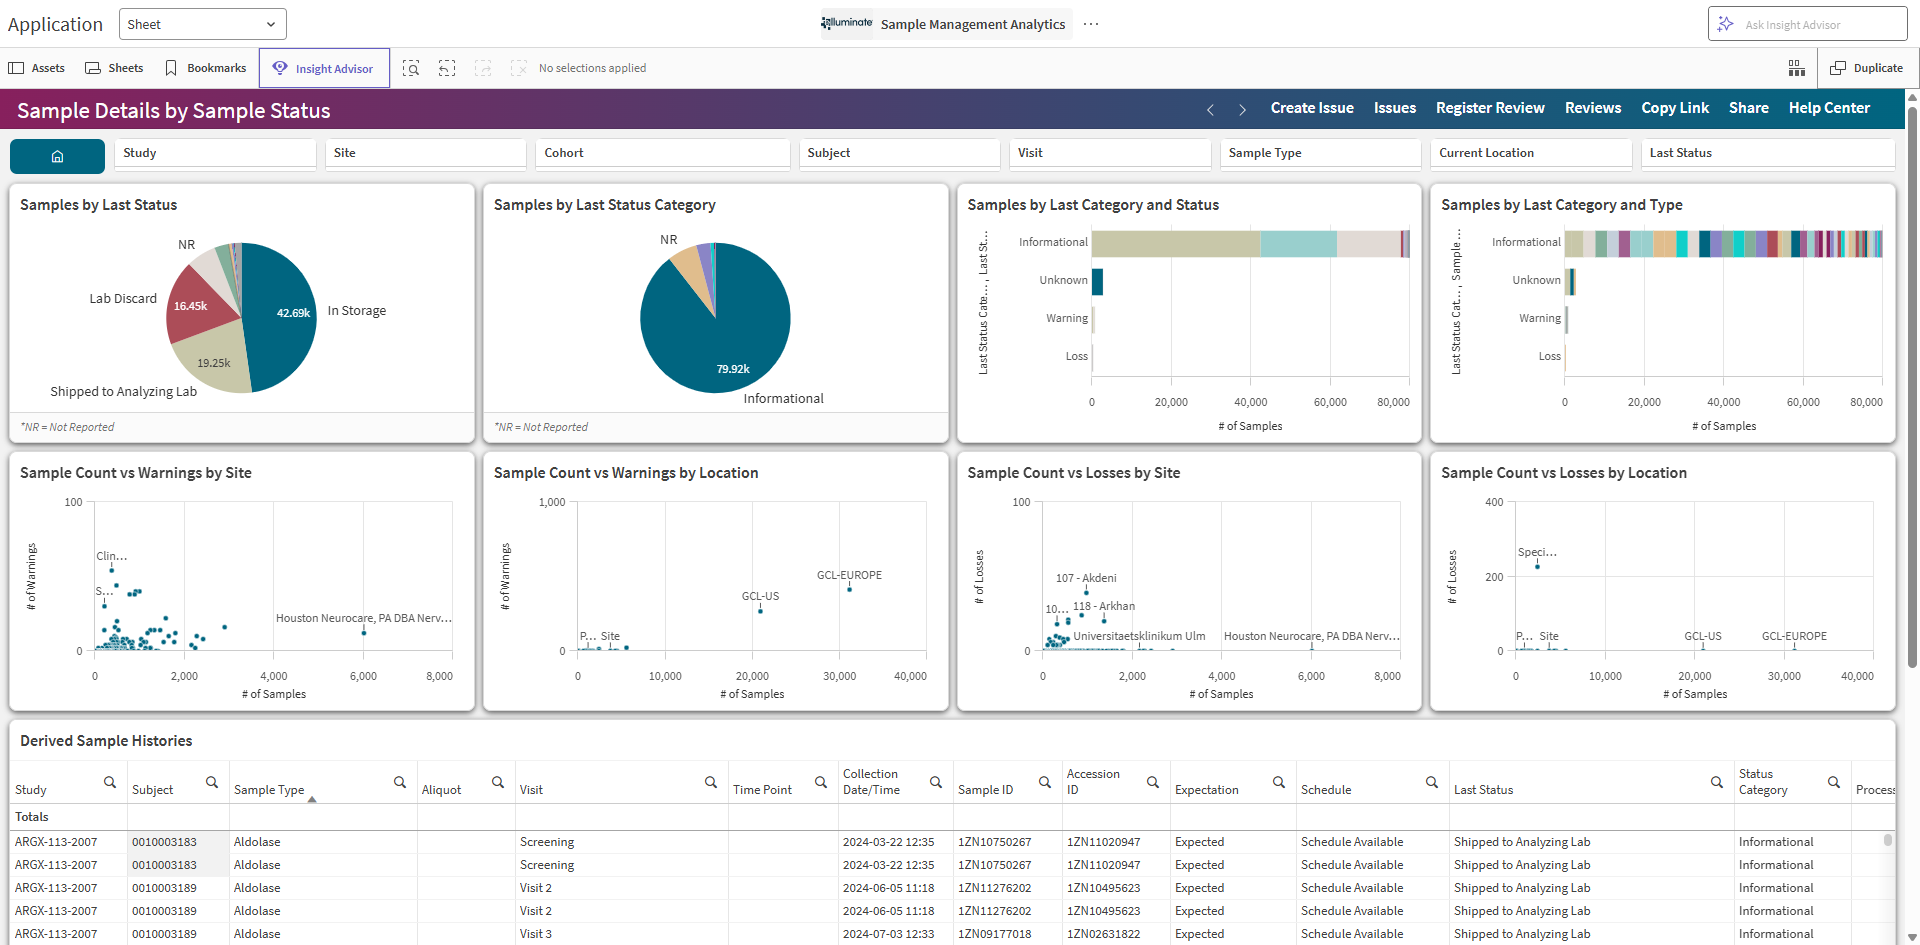Open the selections tool grid icon
The height and width of the screenshot is (945, 1920).
1797,68
